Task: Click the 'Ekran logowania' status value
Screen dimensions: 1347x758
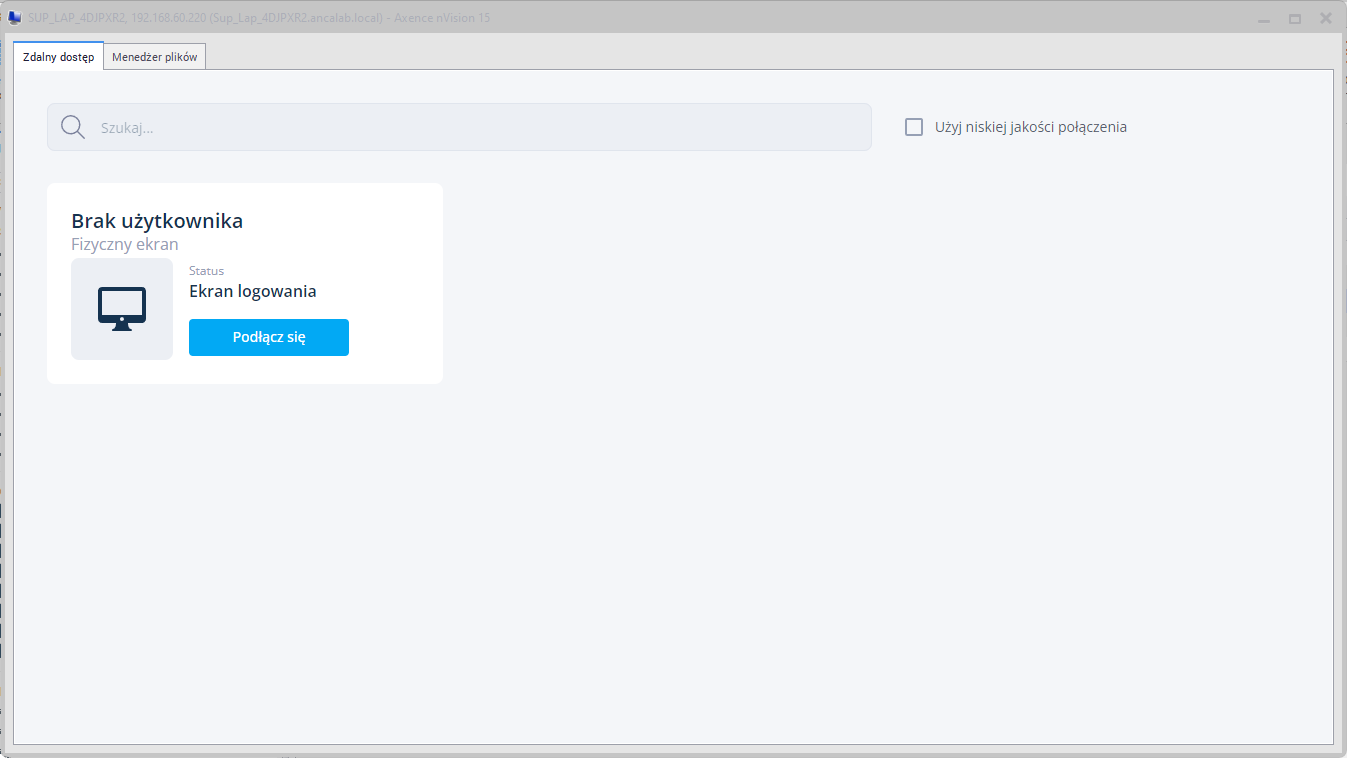Action: click(253, 292)
